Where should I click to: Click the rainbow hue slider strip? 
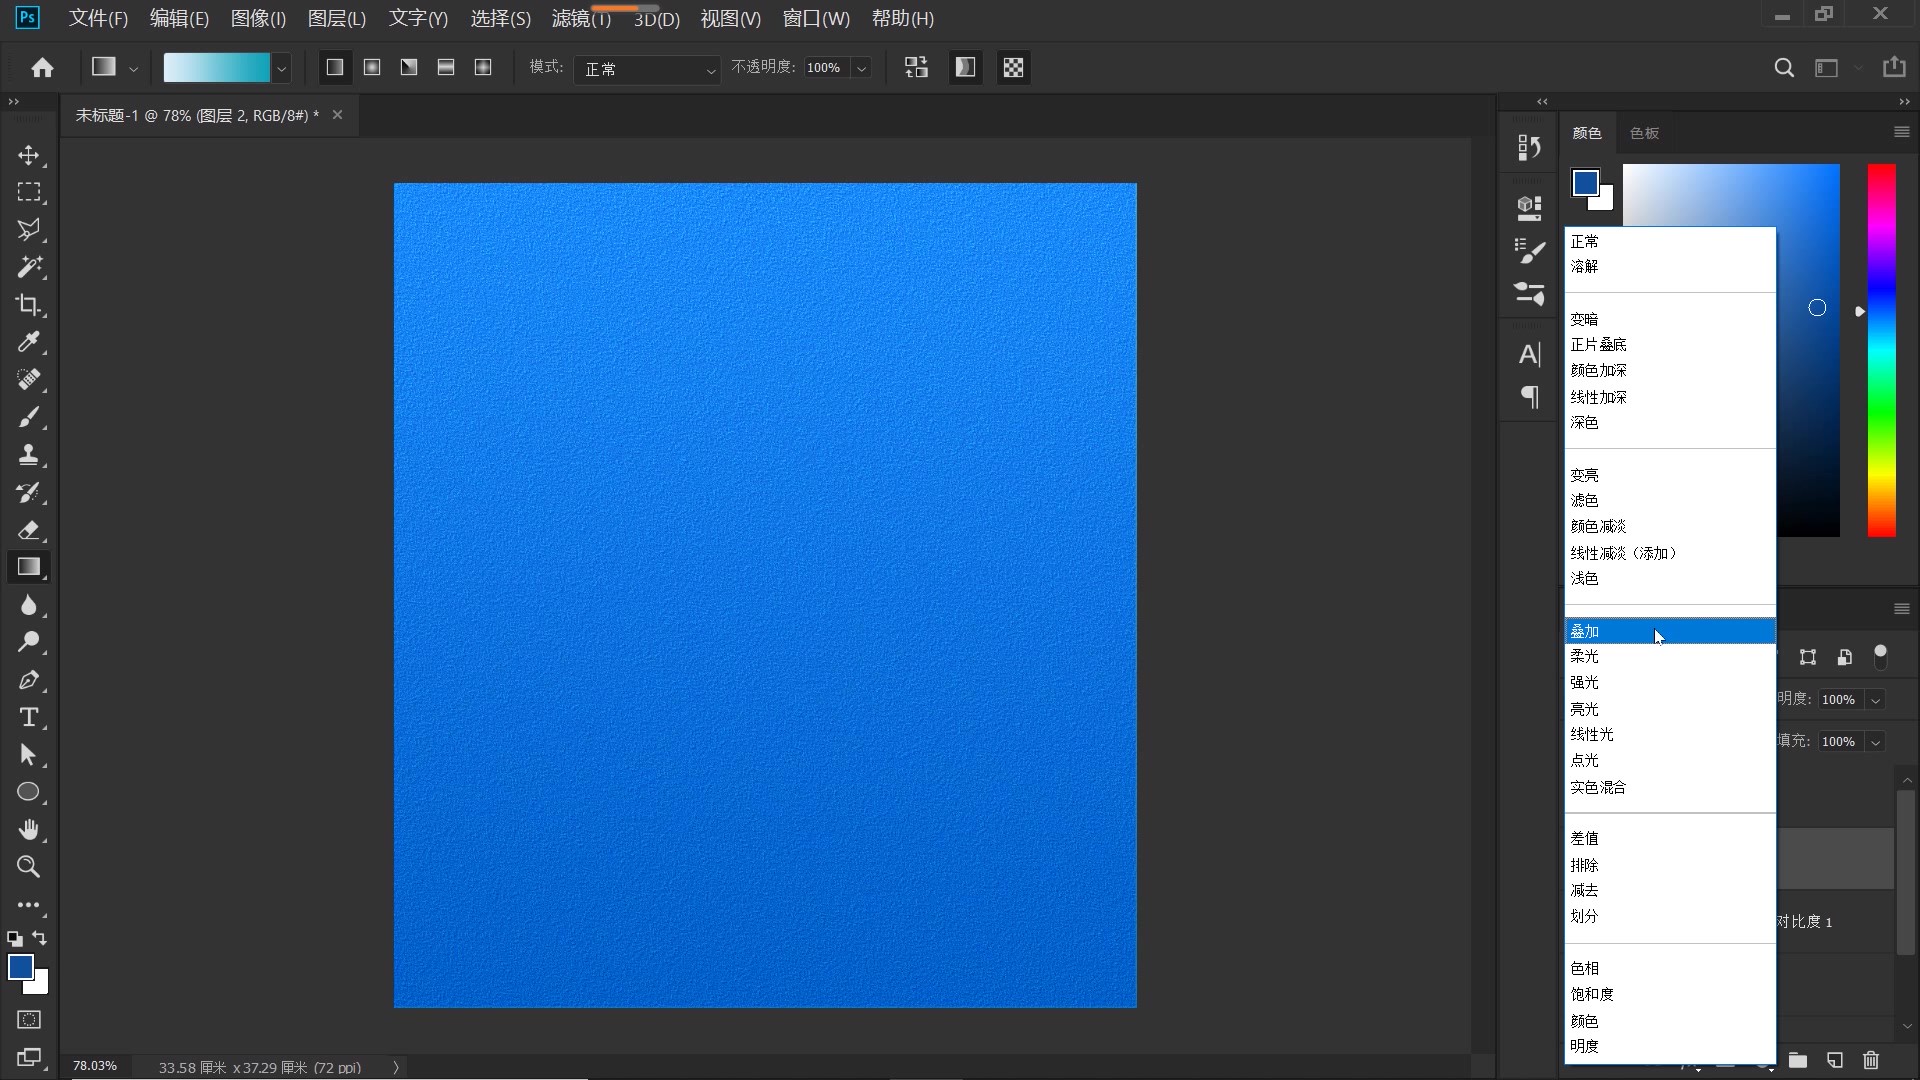pos(1881,350)
